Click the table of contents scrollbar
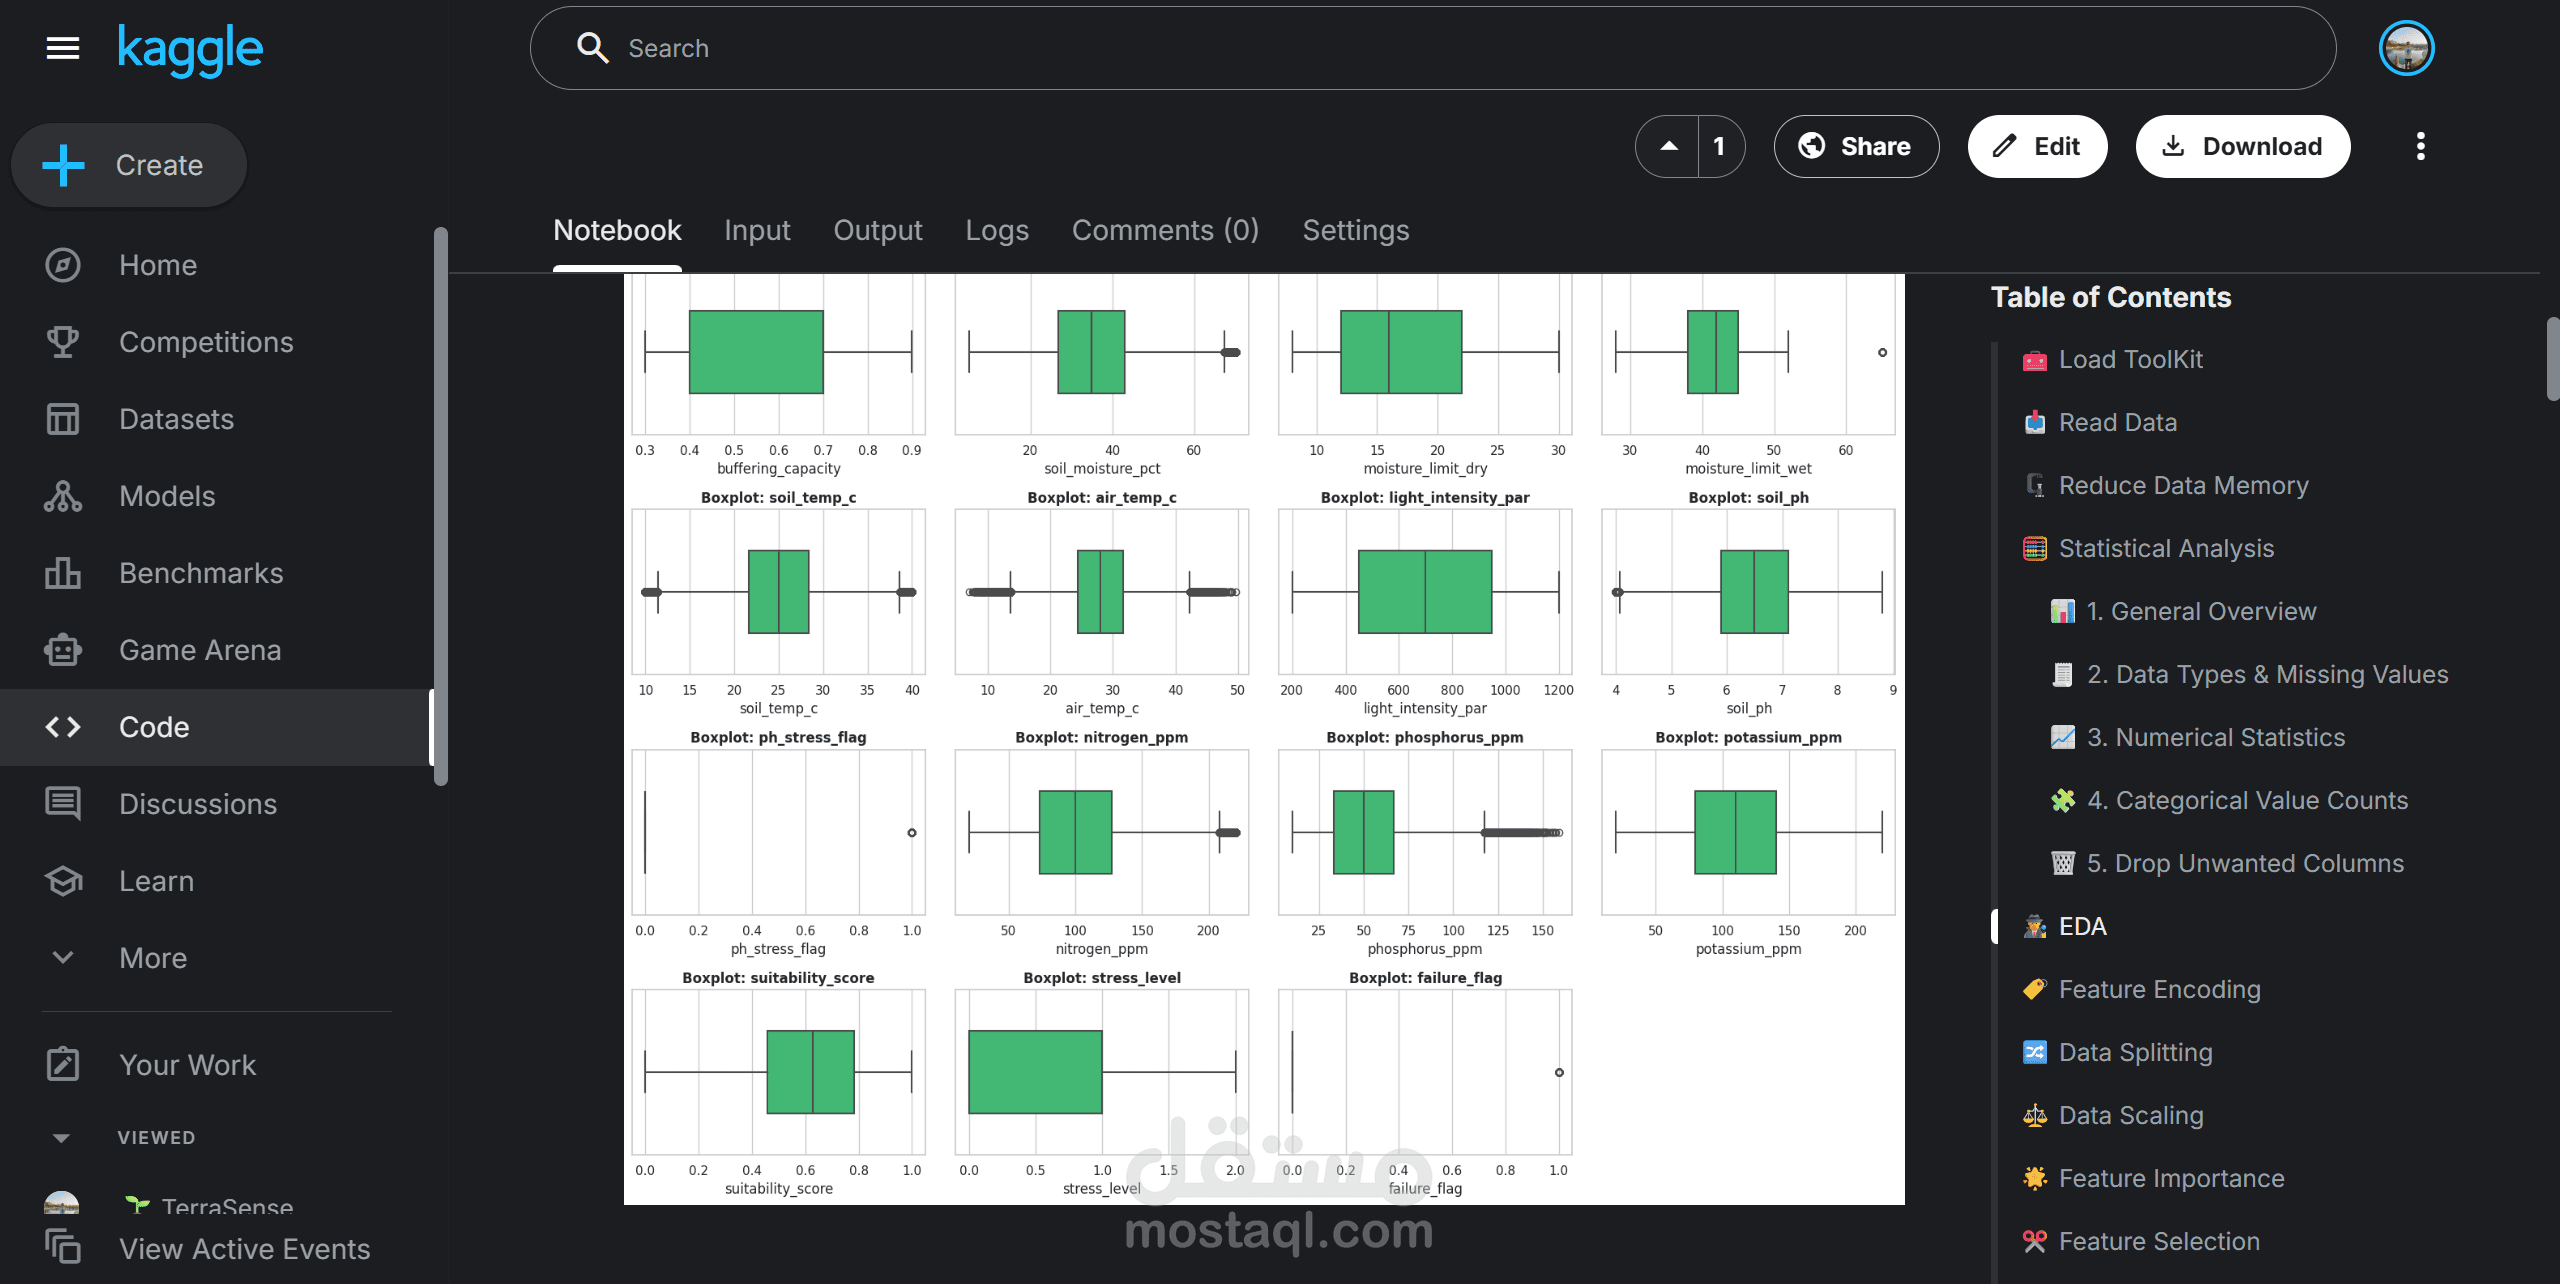Screen dimensions: 2560x1284 click(2552, 359)
